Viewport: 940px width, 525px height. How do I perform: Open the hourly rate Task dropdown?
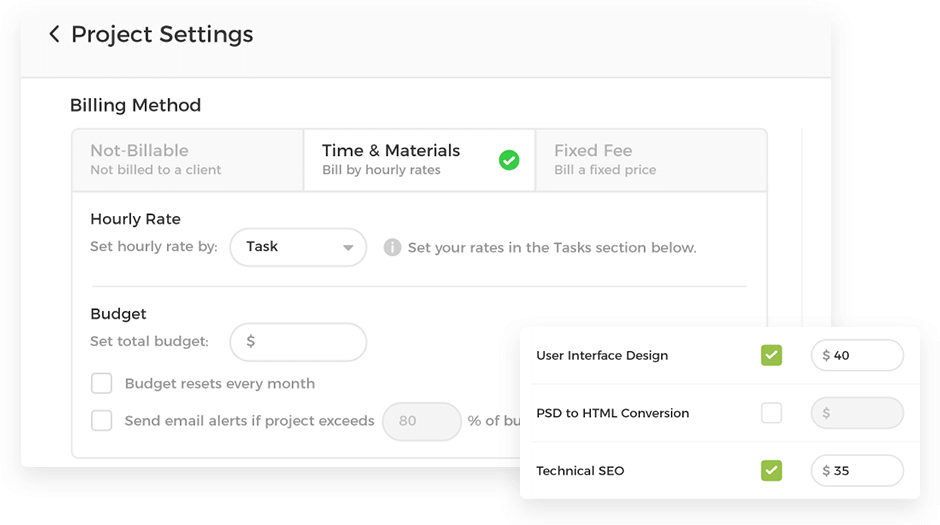tap(297, 247)
